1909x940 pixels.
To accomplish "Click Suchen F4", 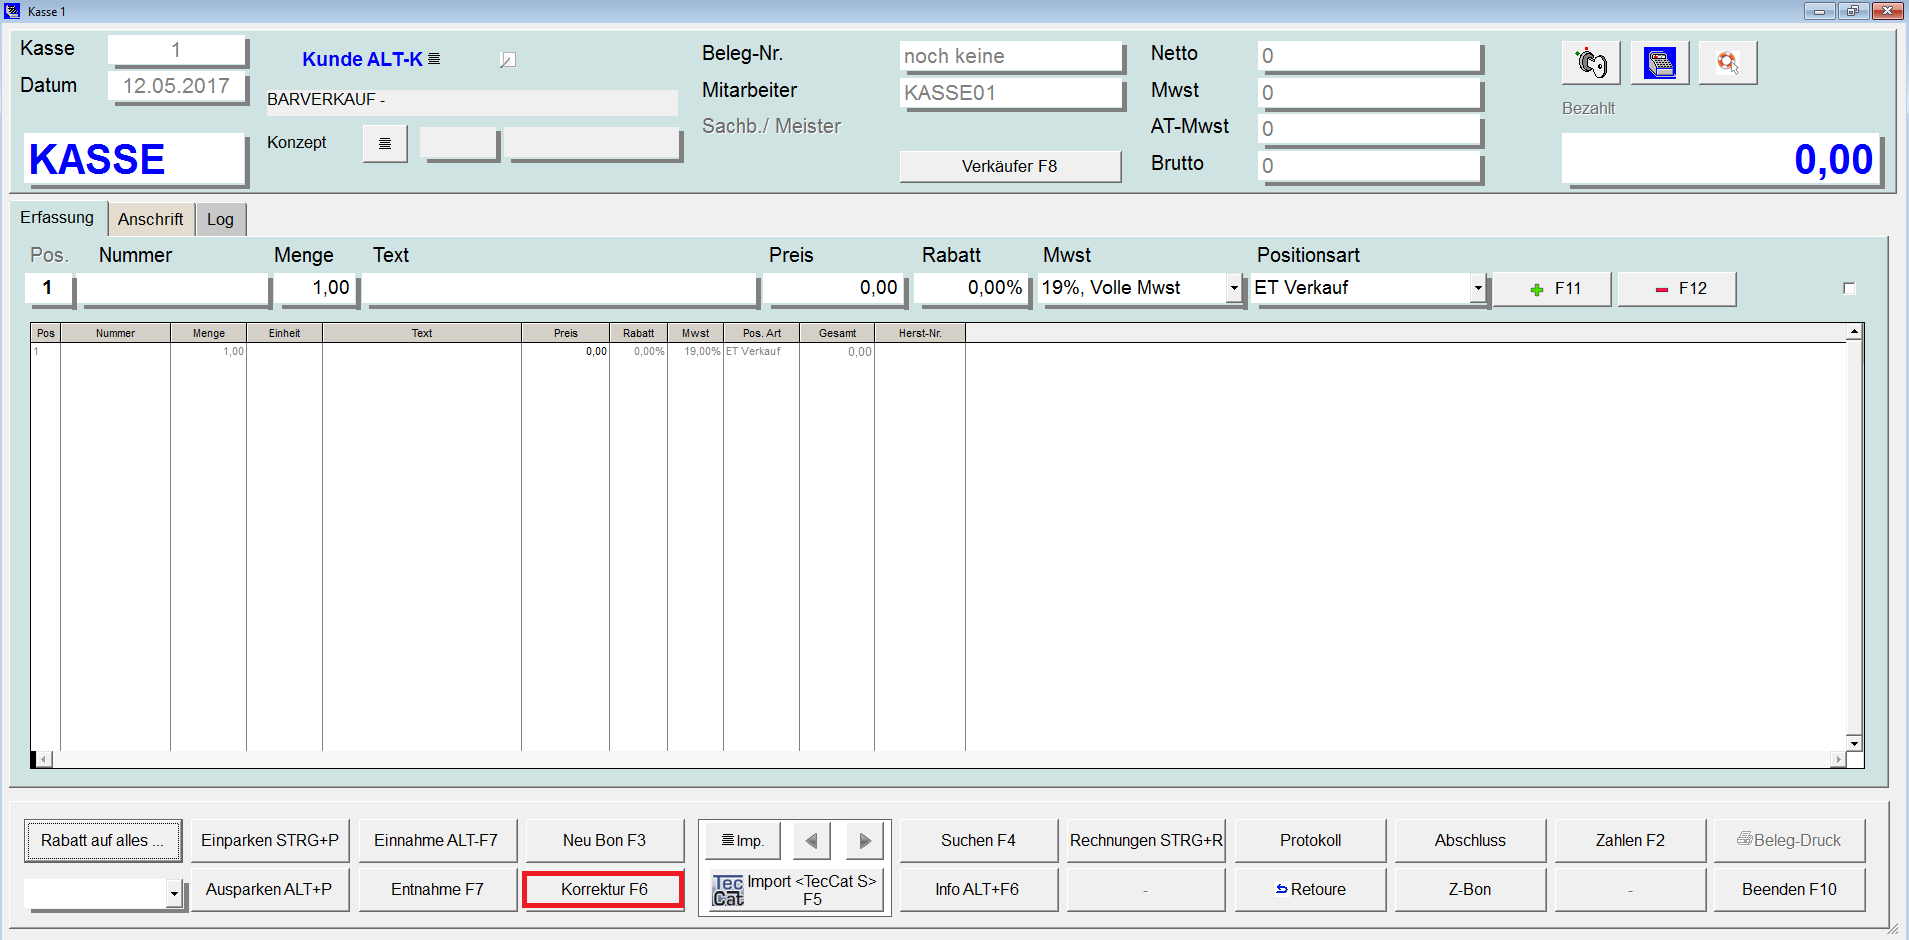I will tap(978, 841).
